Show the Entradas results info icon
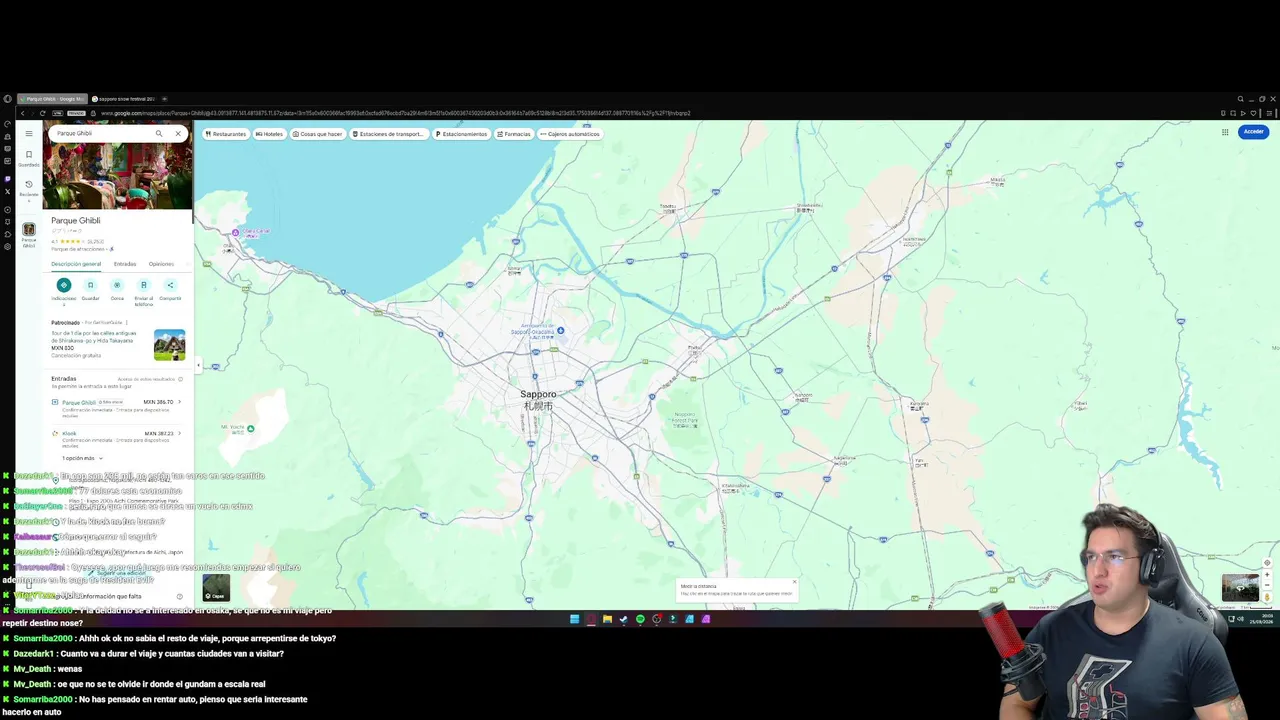 tap(180, 379)
